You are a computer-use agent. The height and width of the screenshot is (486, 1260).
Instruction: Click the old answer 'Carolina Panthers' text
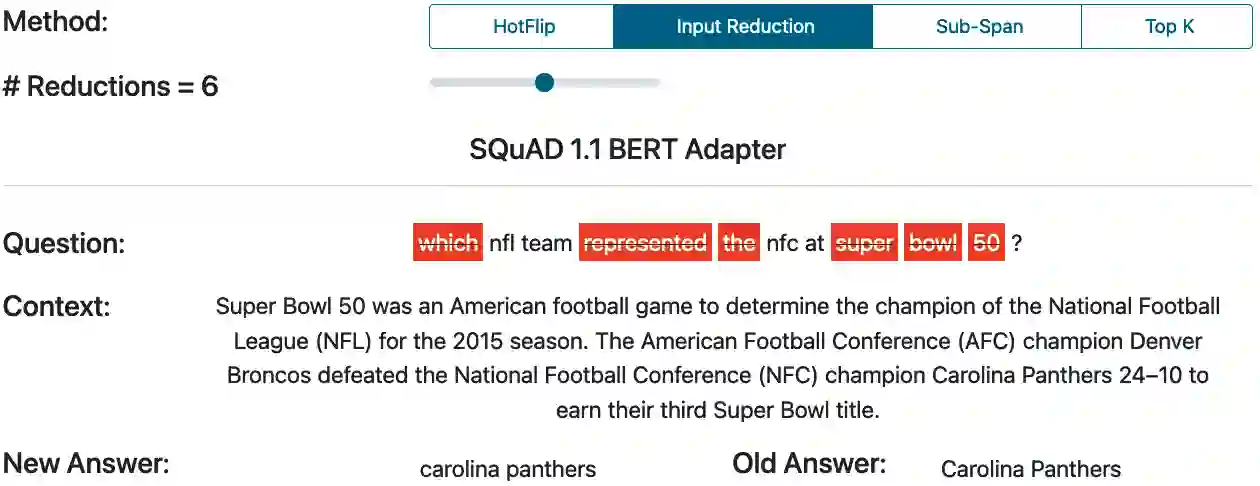tap(1030, 469)
